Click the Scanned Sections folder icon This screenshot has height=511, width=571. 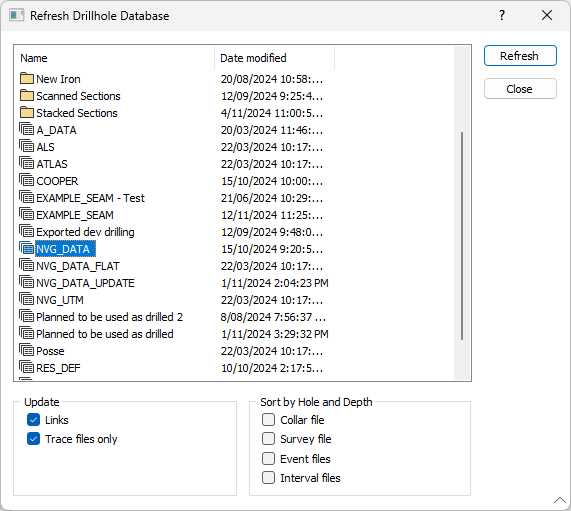pos(27,95)
